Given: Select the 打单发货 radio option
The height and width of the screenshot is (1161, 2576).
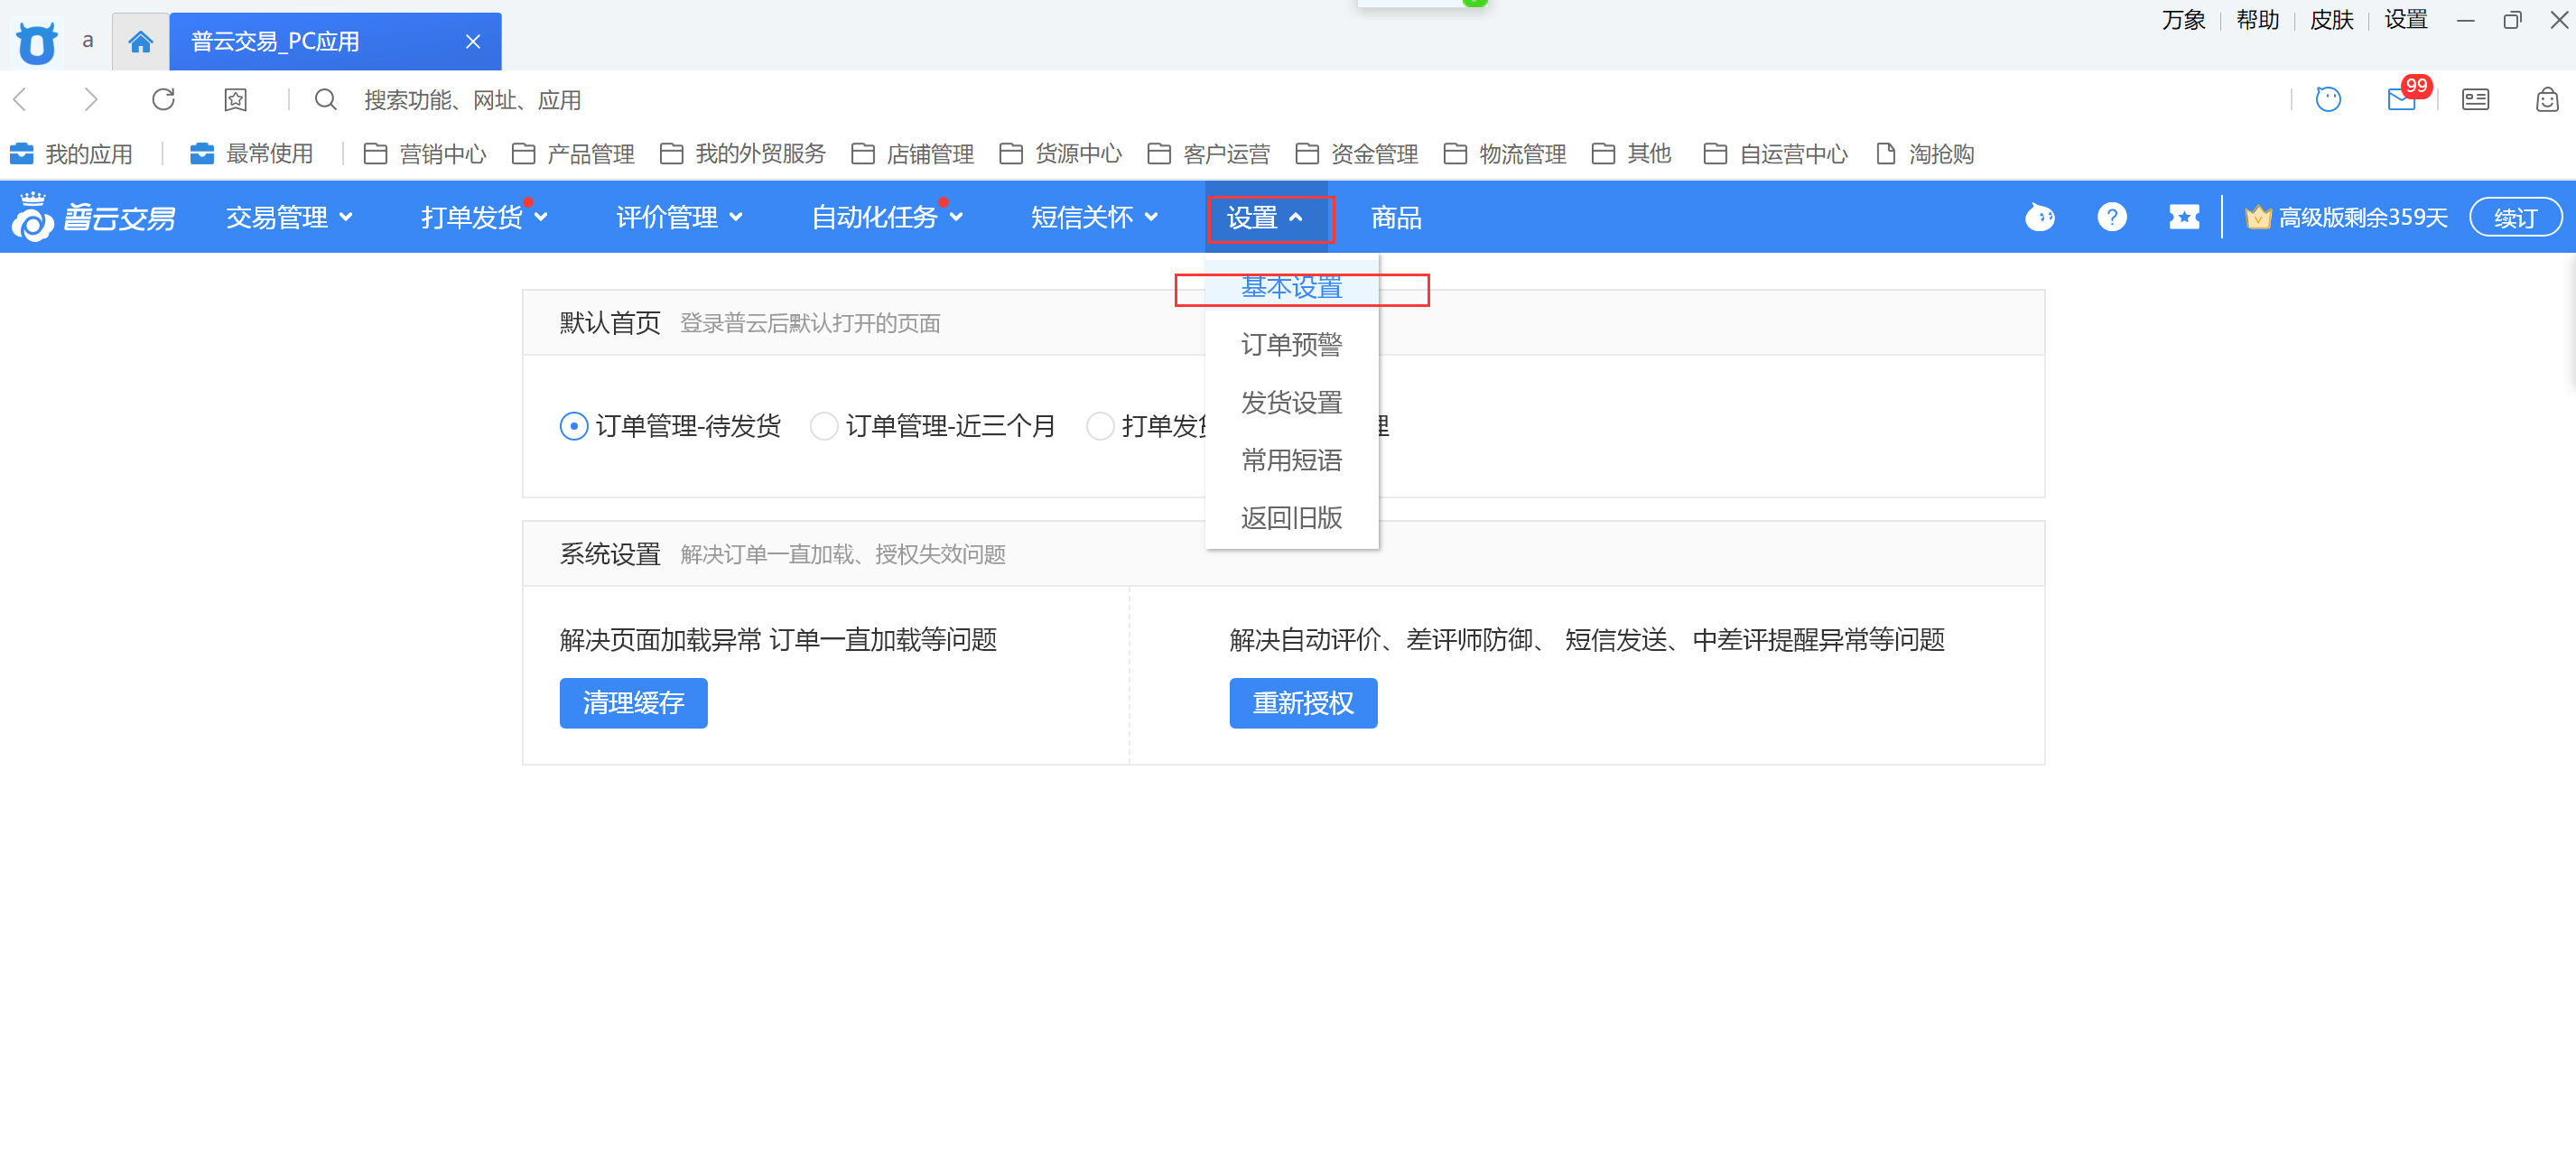Looking at the screenshot, I should (1100, 426).
